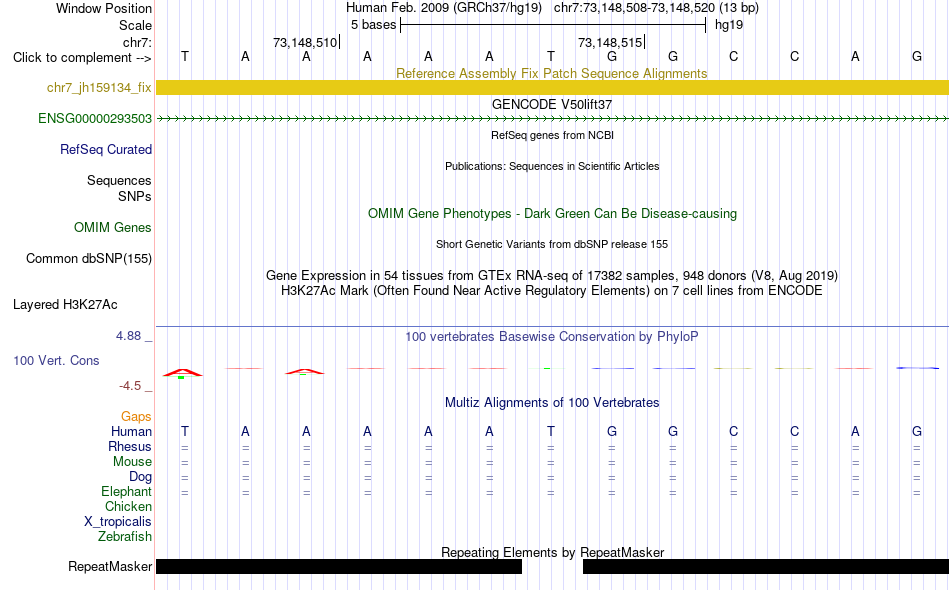Viewport: 950px width, 590px height.
Task: Click the chr7:73,148,508-73,148,520 position text
Action: 656,8
